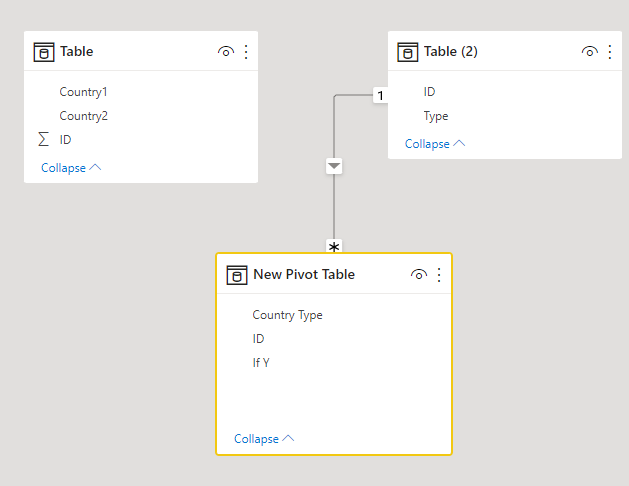Open more options menu for Table (2)
This screenshot has height=486, width=629.
(610, 52)
